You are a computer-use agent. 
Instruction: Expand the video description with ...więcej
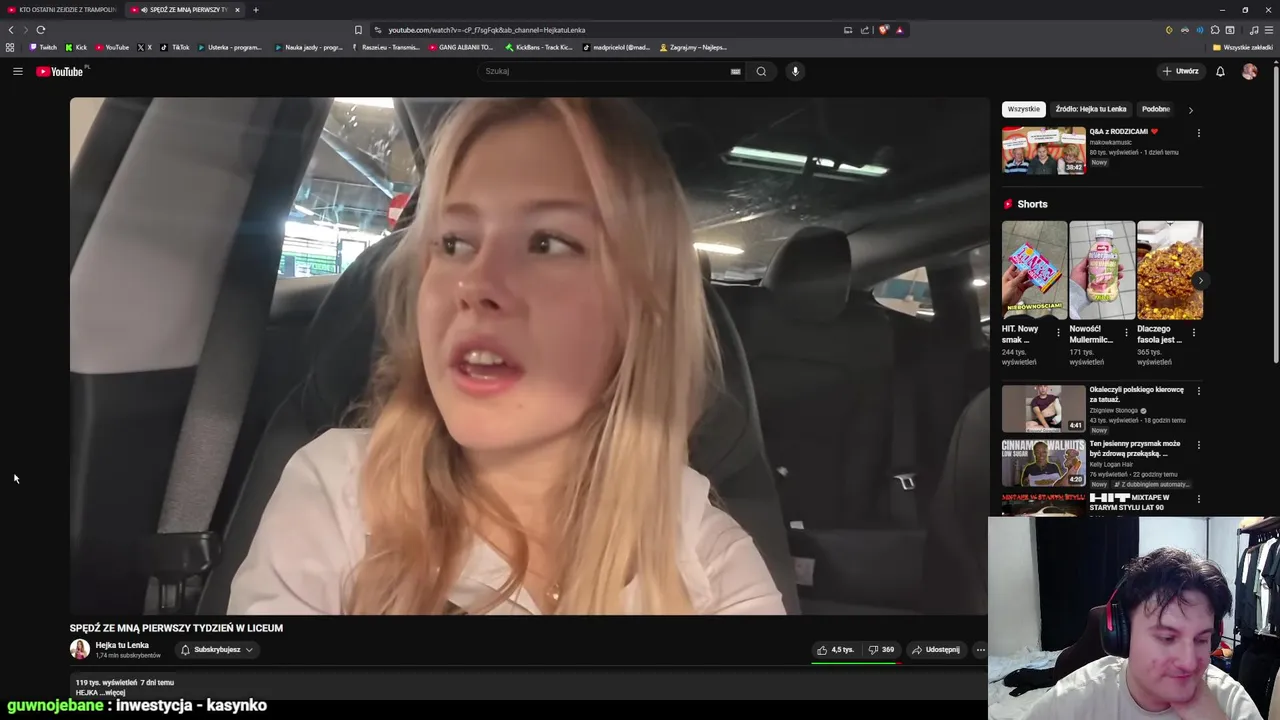[112, 693]
